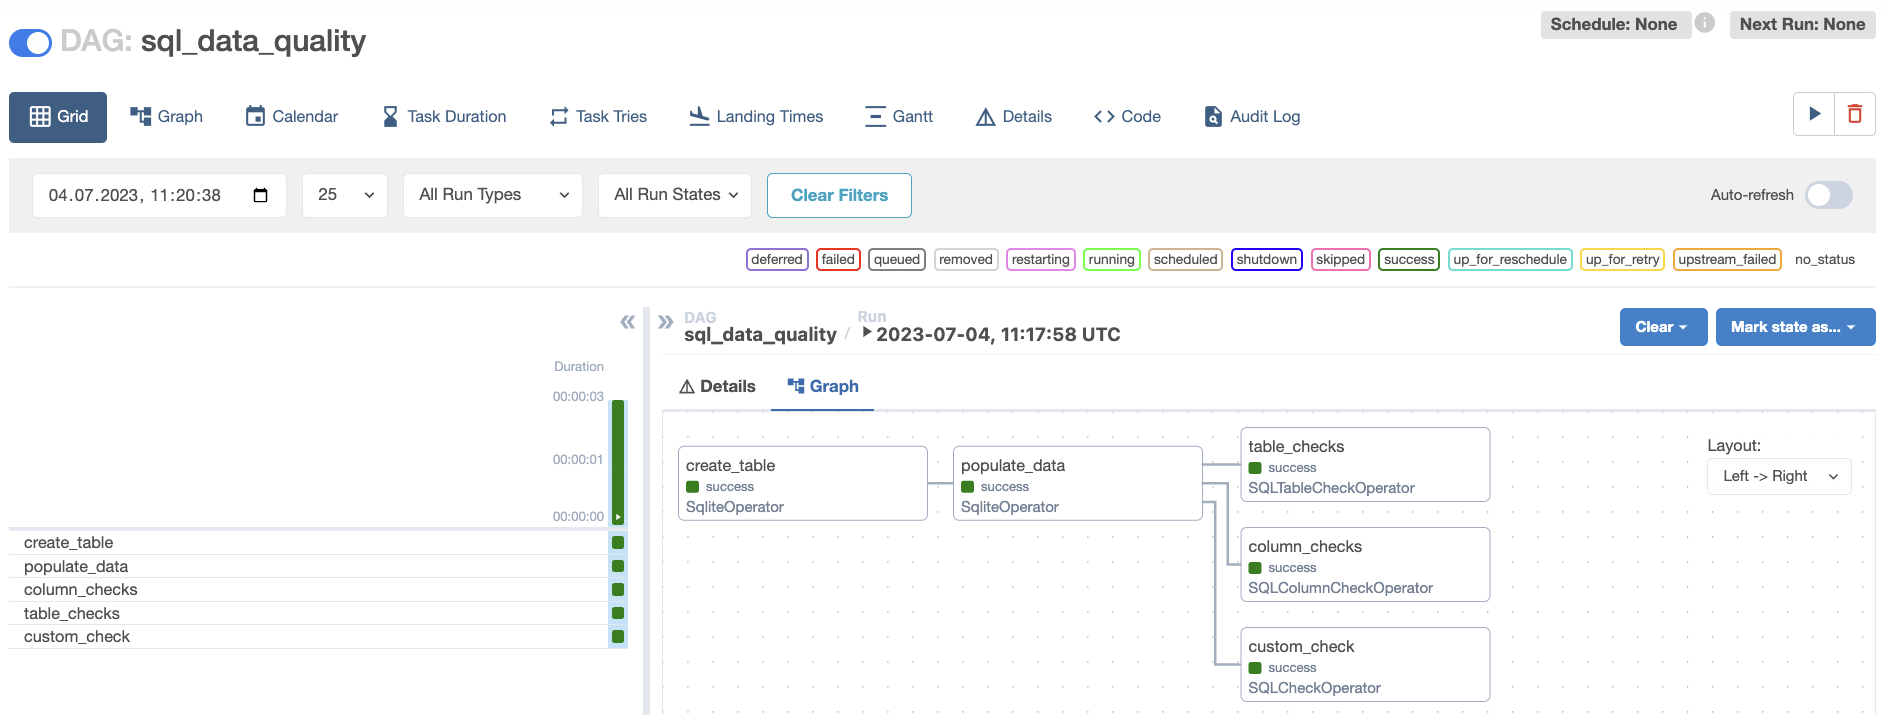
Task: Click the double-right chevron expand icon
Action: pyautogui.click(x=665, y=322)
